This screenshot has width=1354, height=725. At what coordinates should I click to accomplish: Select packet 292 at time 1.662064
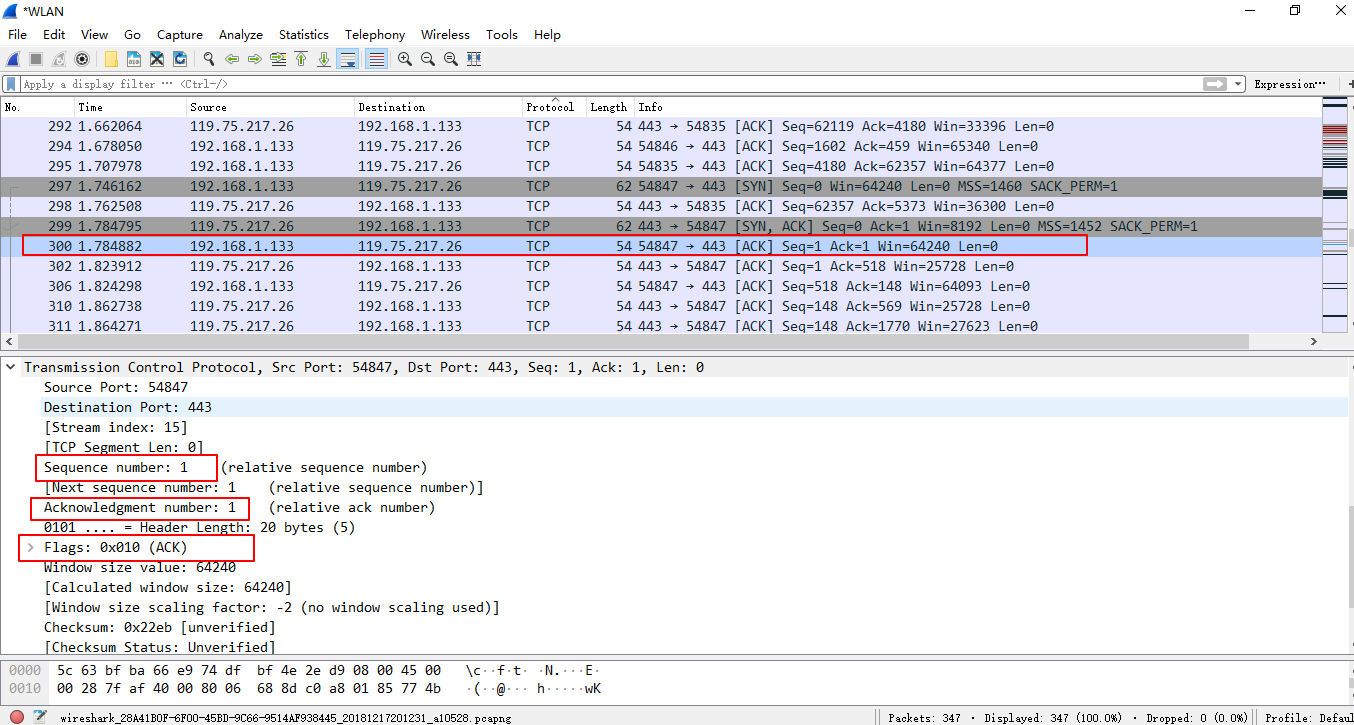[661, 126]
